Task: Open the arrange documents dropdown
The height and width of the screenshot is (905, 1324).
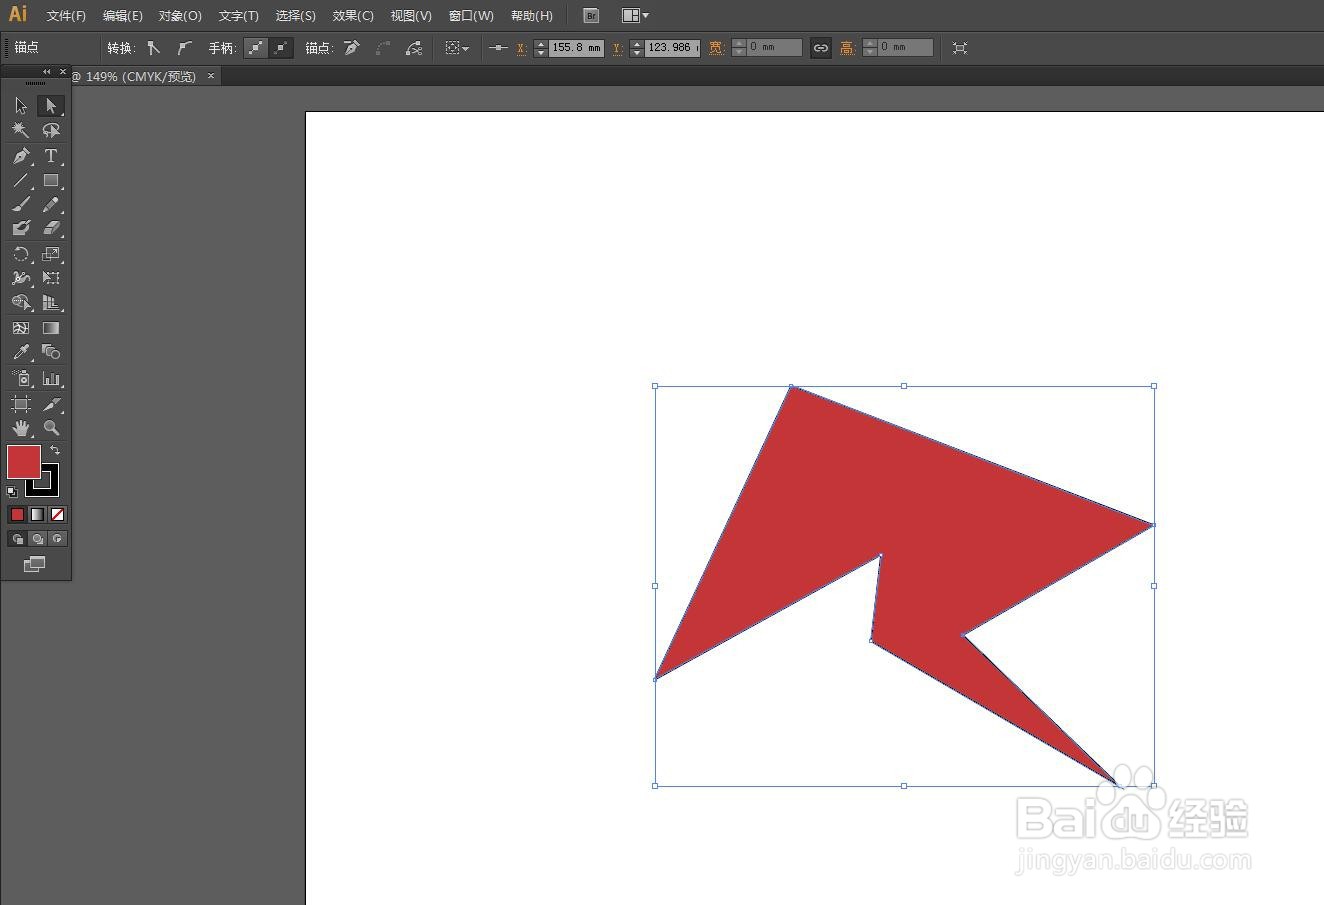Action: (635, 16)
